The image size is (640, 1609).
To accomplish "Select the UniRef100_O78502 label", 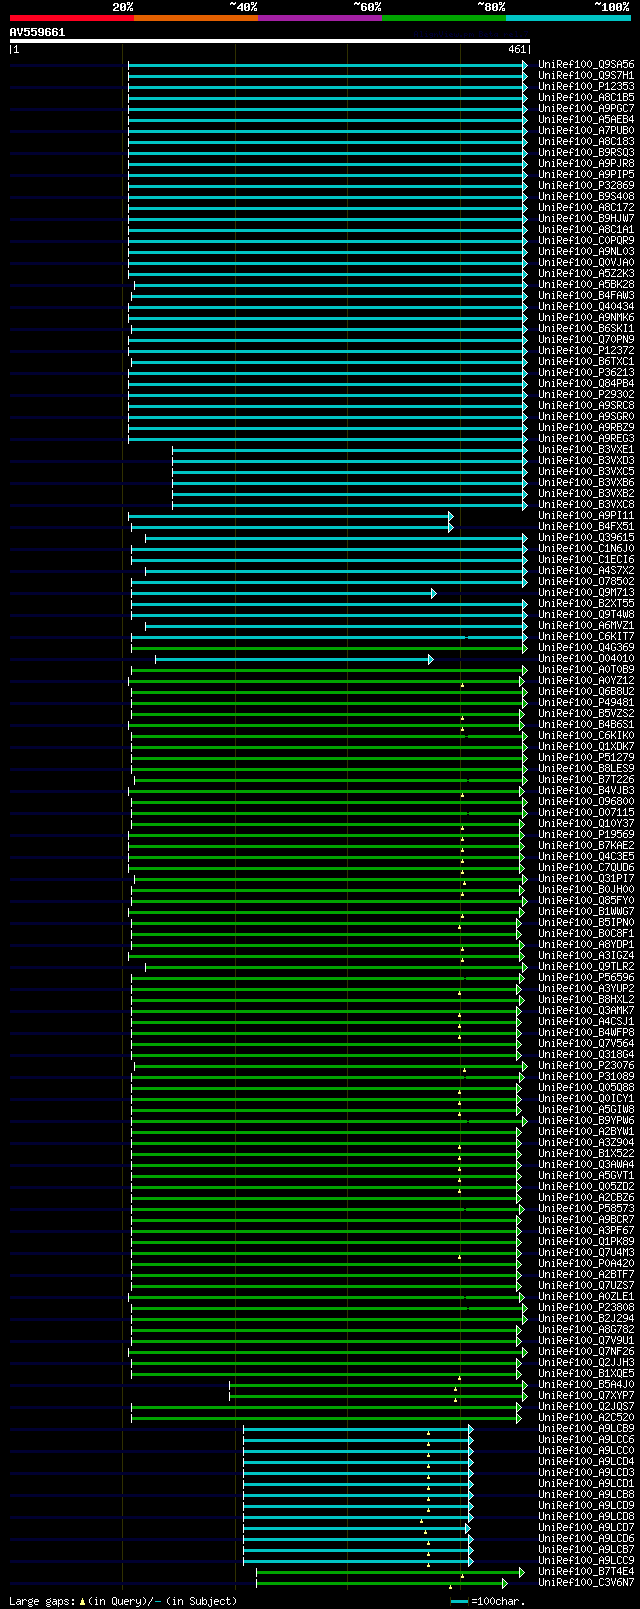I will pos(586,581).
